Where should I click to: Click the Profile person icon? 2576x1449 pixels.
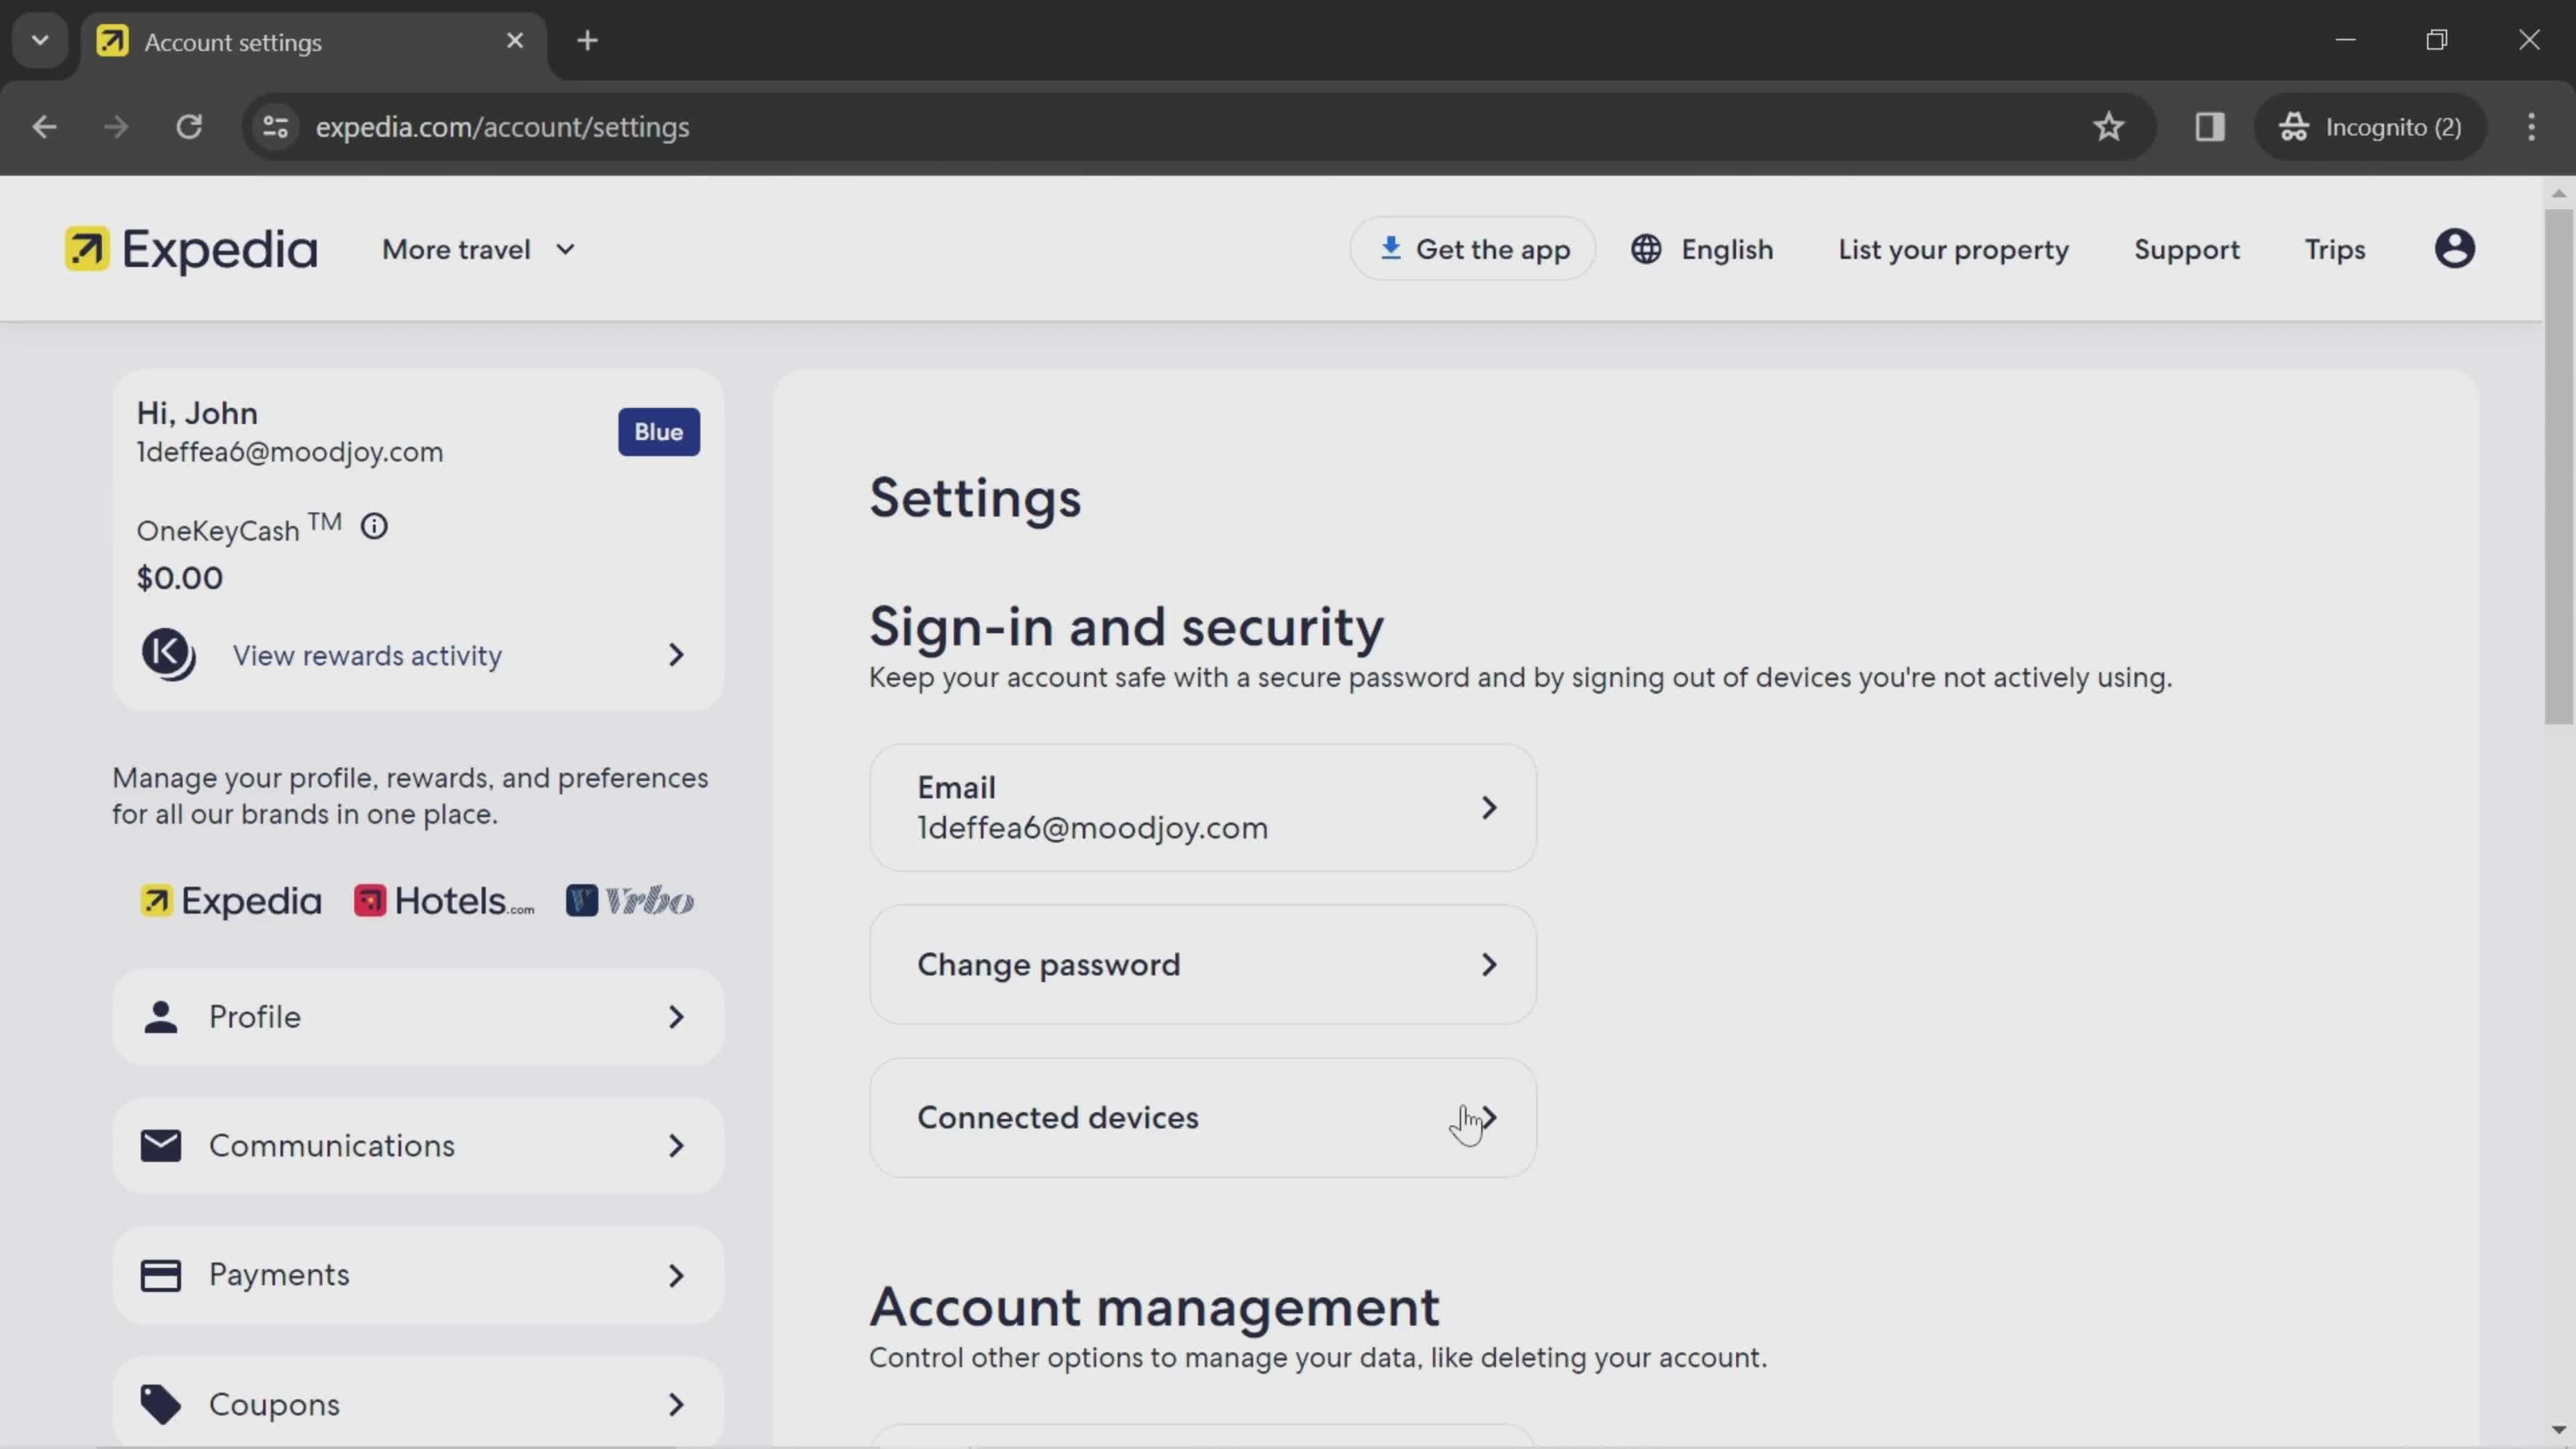(x=160, y=1016)
